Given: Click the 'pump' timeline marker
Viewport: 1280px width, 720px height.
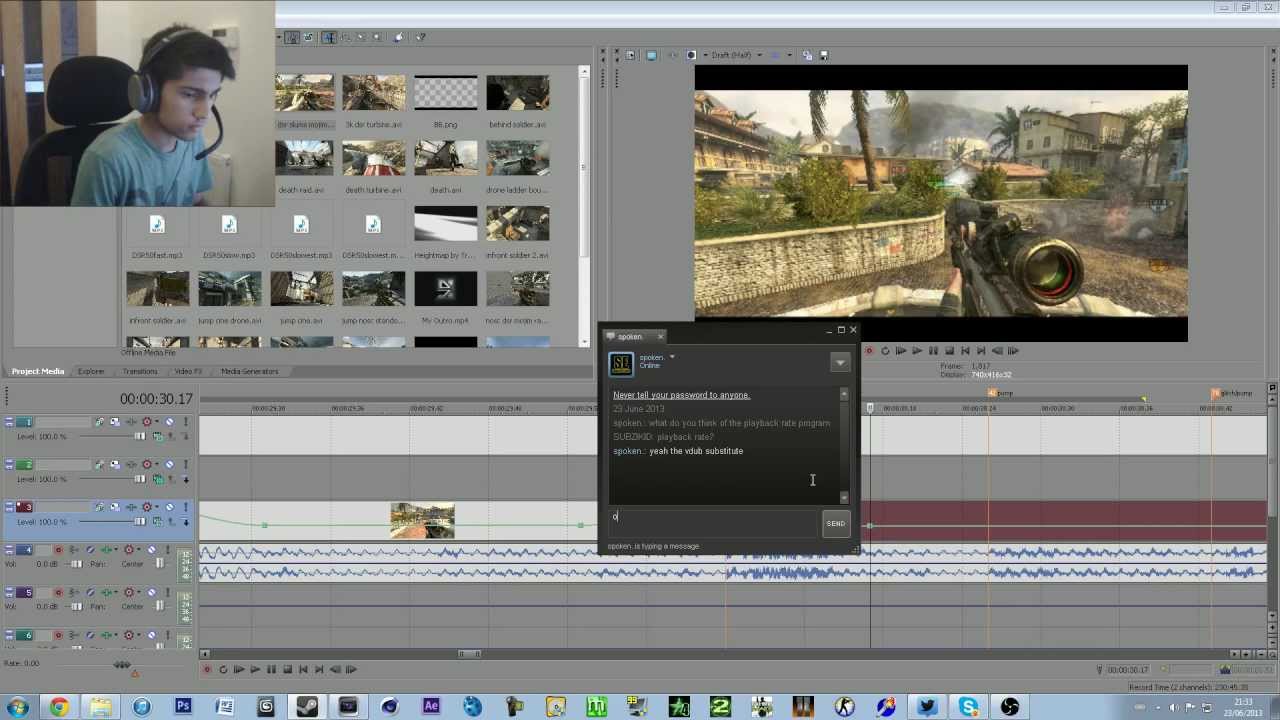Looking at the screenshot, I should tap(1000, 393).
